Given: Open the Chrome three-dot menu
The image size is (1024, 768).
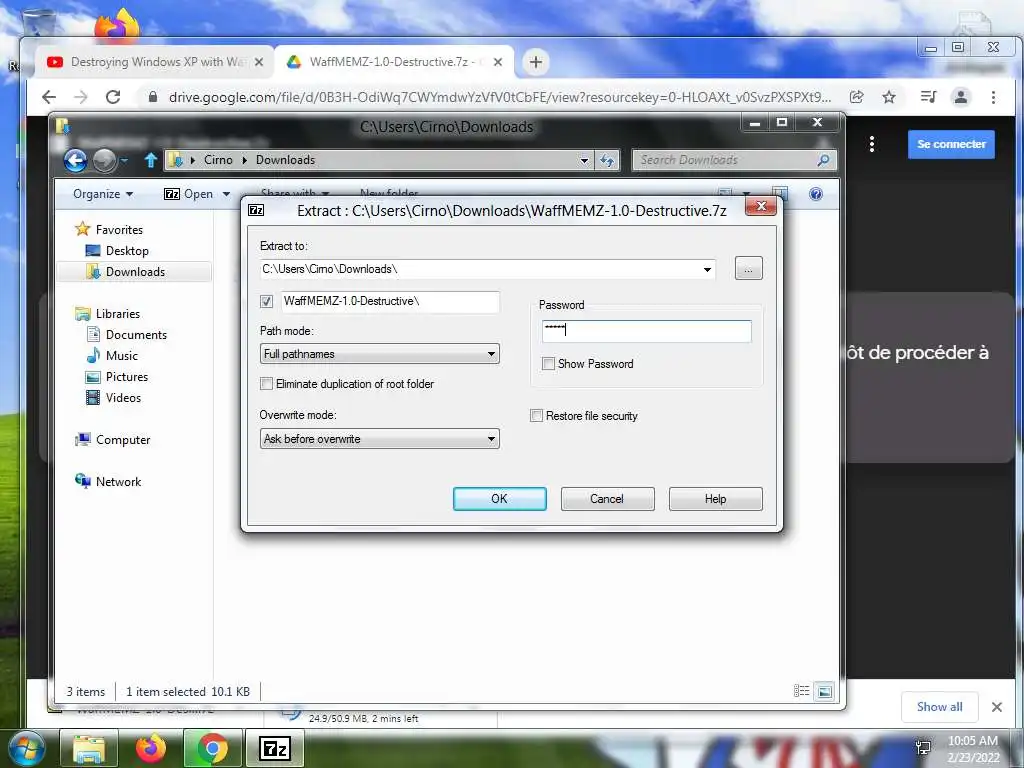Looking at the screenshot, I should (x=993, y=97).
